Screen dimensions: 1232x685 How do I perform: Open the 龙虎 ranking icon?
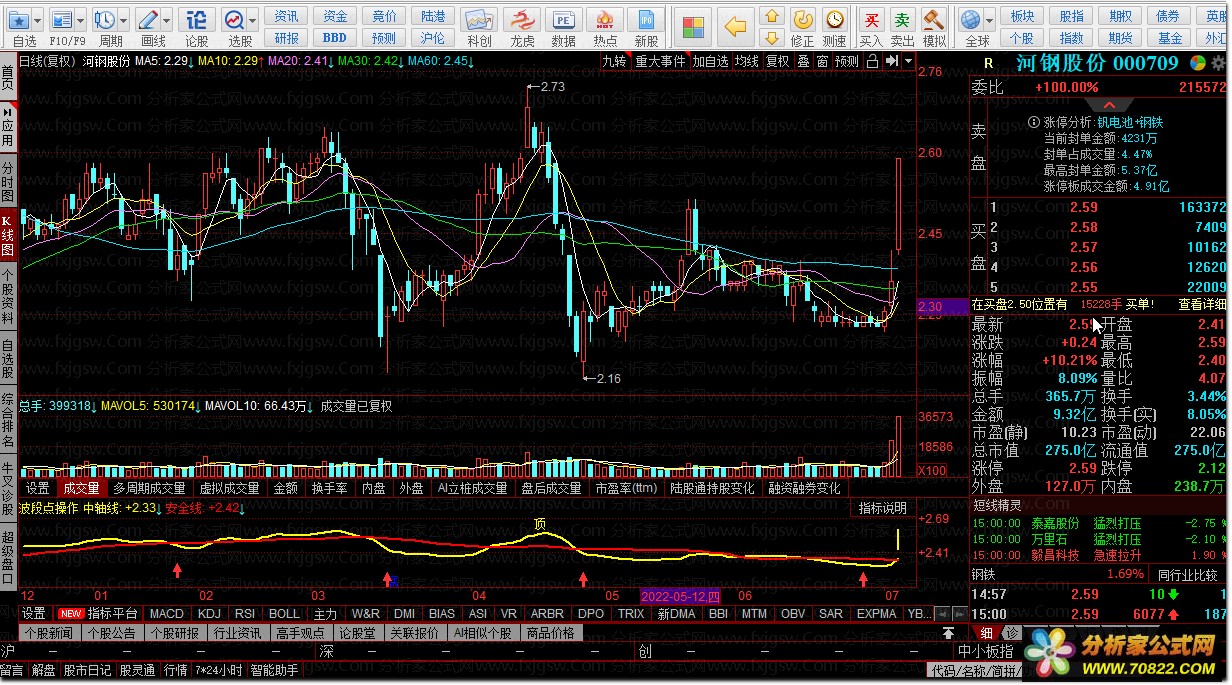coord(522,20)
